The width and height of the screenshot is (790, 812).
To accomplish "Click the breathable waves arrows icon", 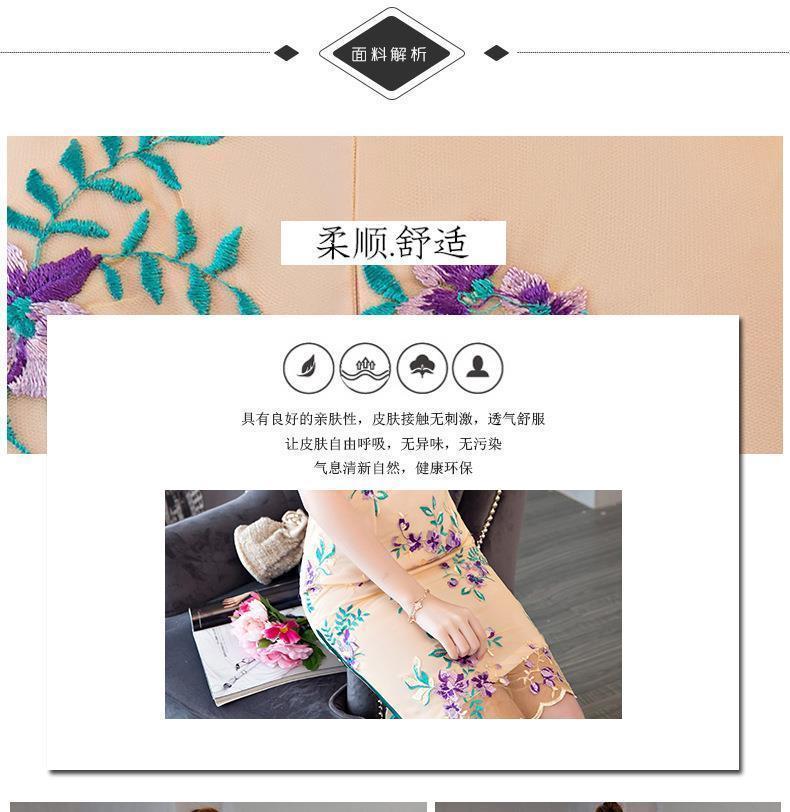I will (x=365, y=368).
